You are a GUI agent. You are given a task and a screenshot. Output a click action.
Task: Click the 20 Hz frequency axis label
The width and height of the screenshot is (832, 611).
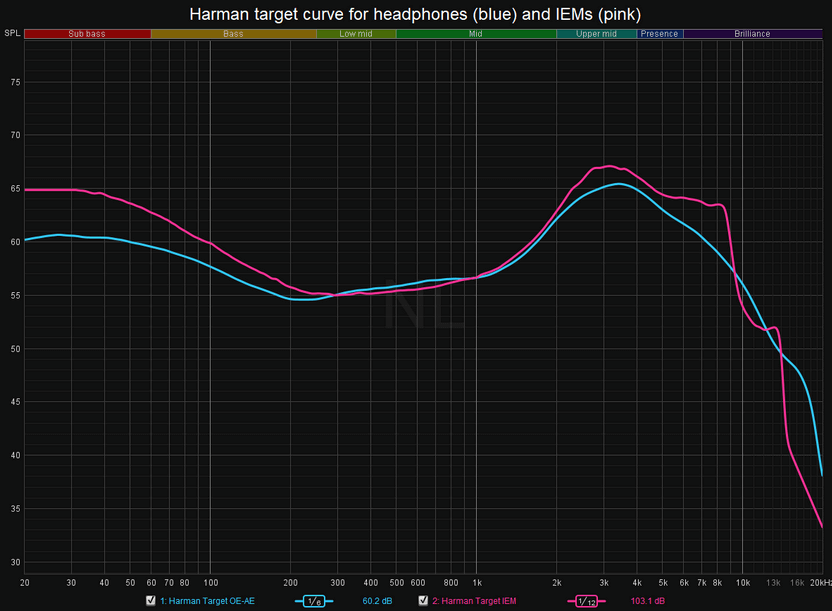pos(24,582)
